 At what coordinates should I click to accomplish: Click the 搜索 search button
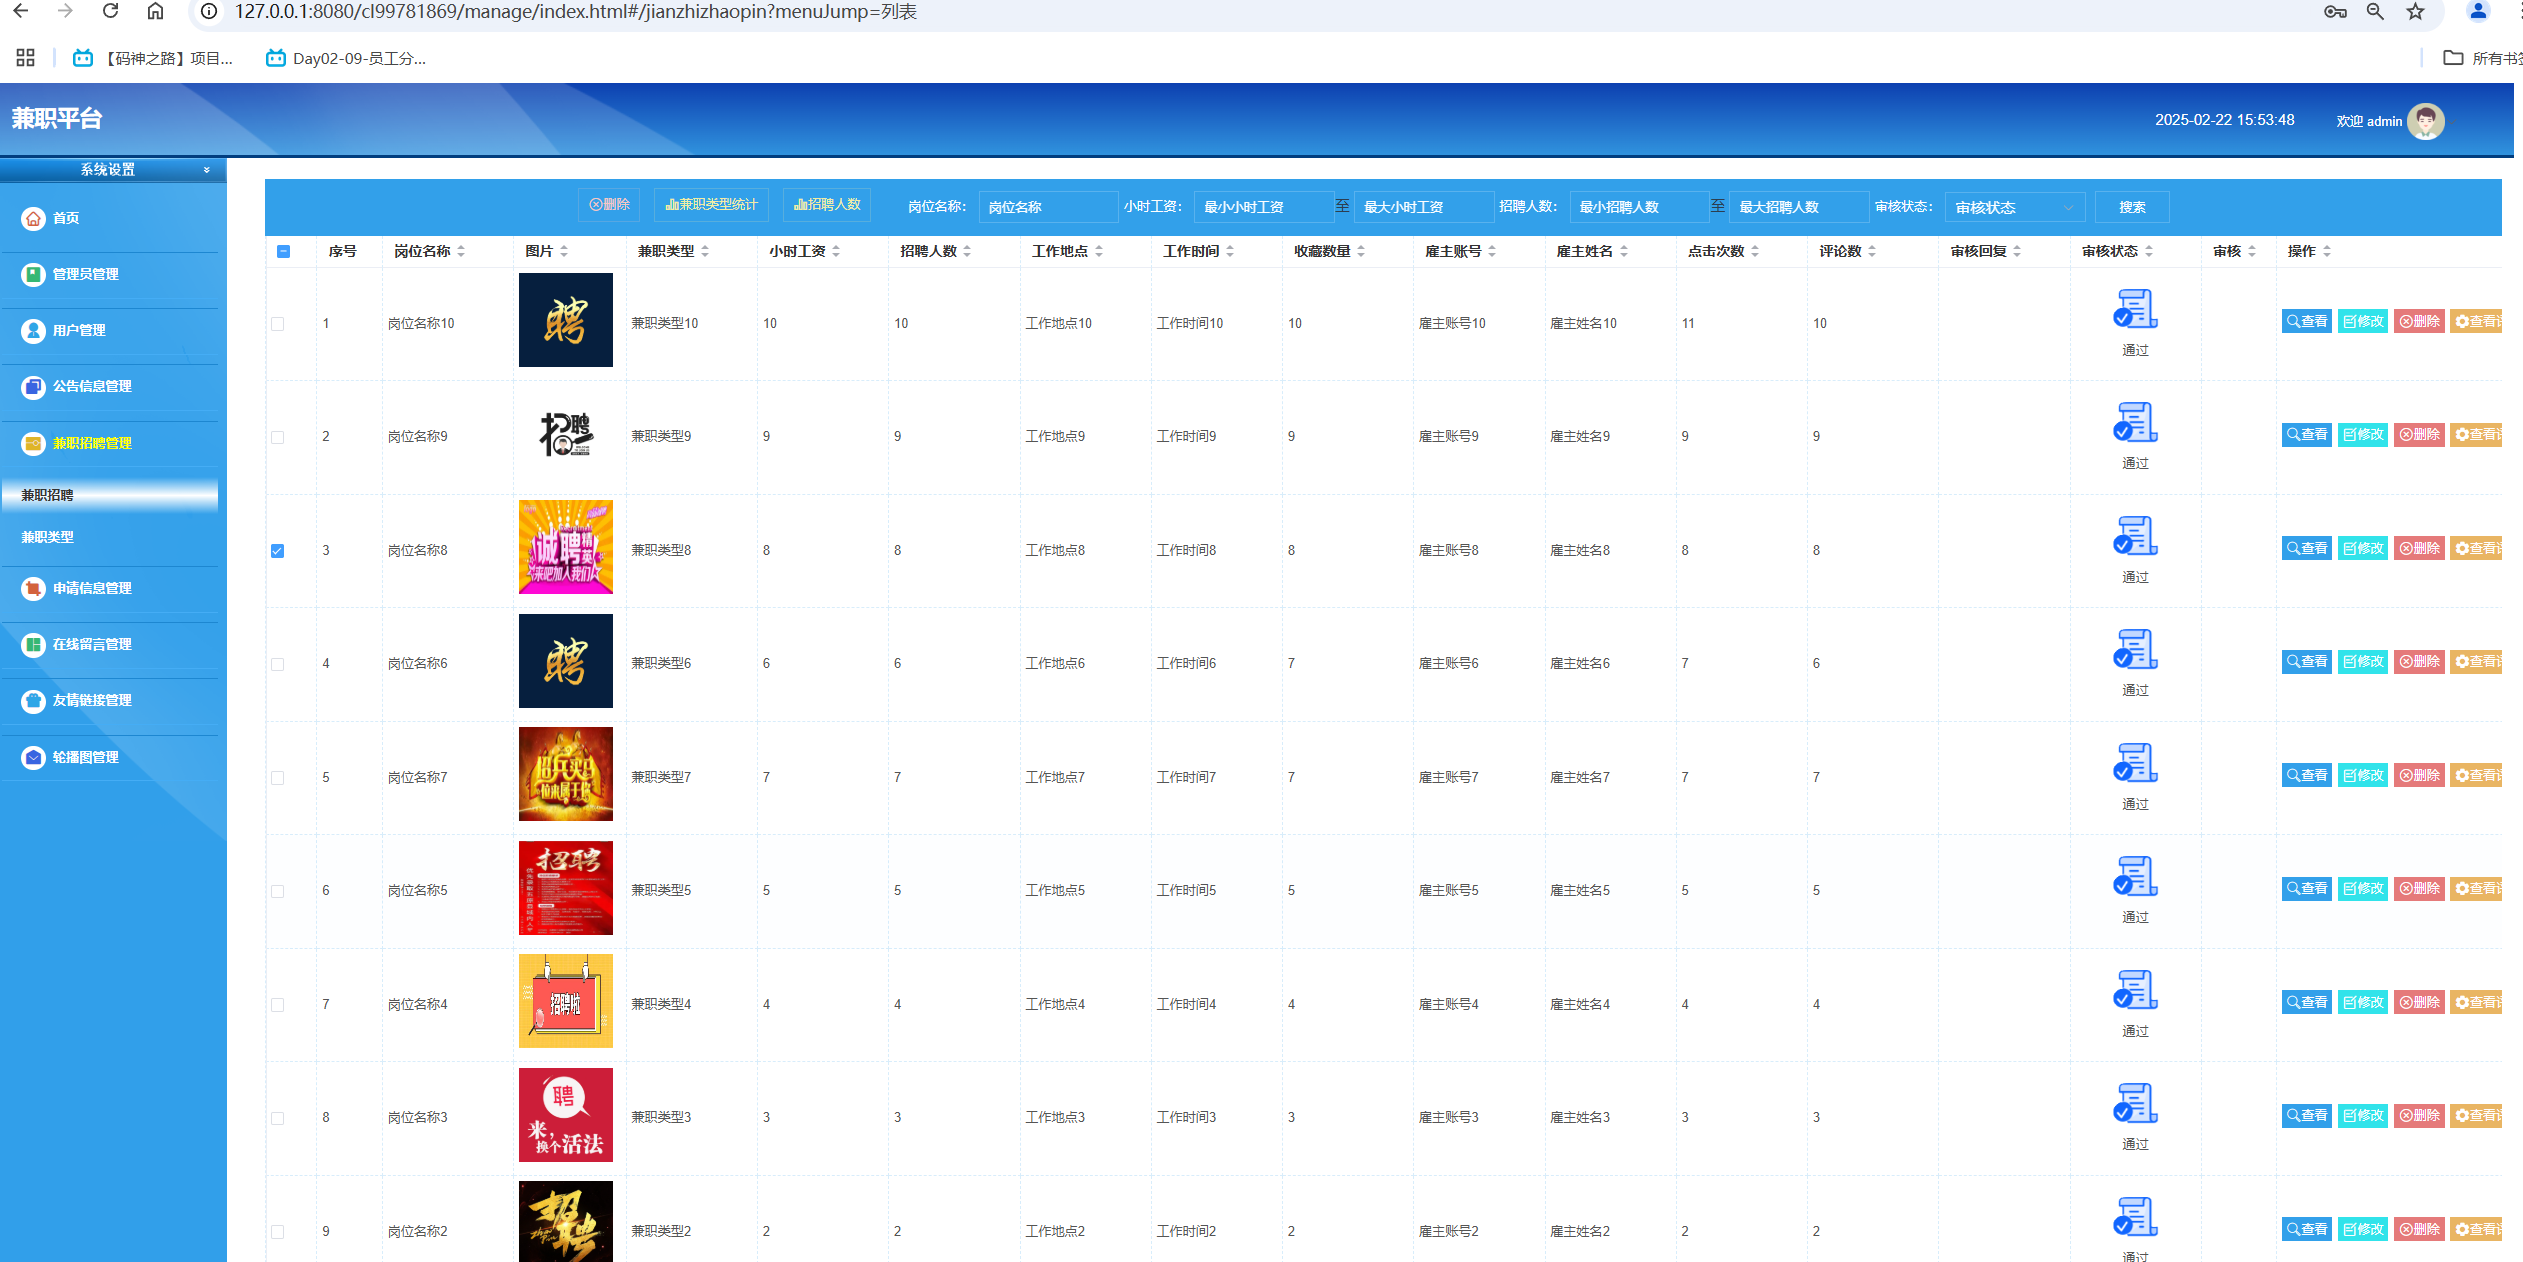point(2131,207)
